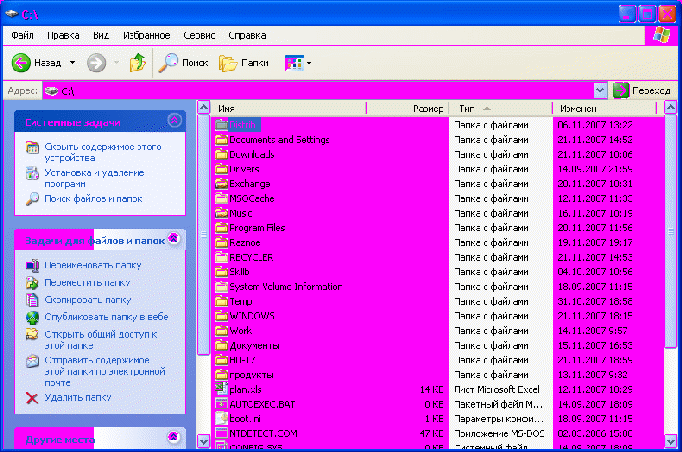This screenshot has width=682, height=452.
Task: Click the grey Forward arrow icon
Action: (x=96, y=63)
